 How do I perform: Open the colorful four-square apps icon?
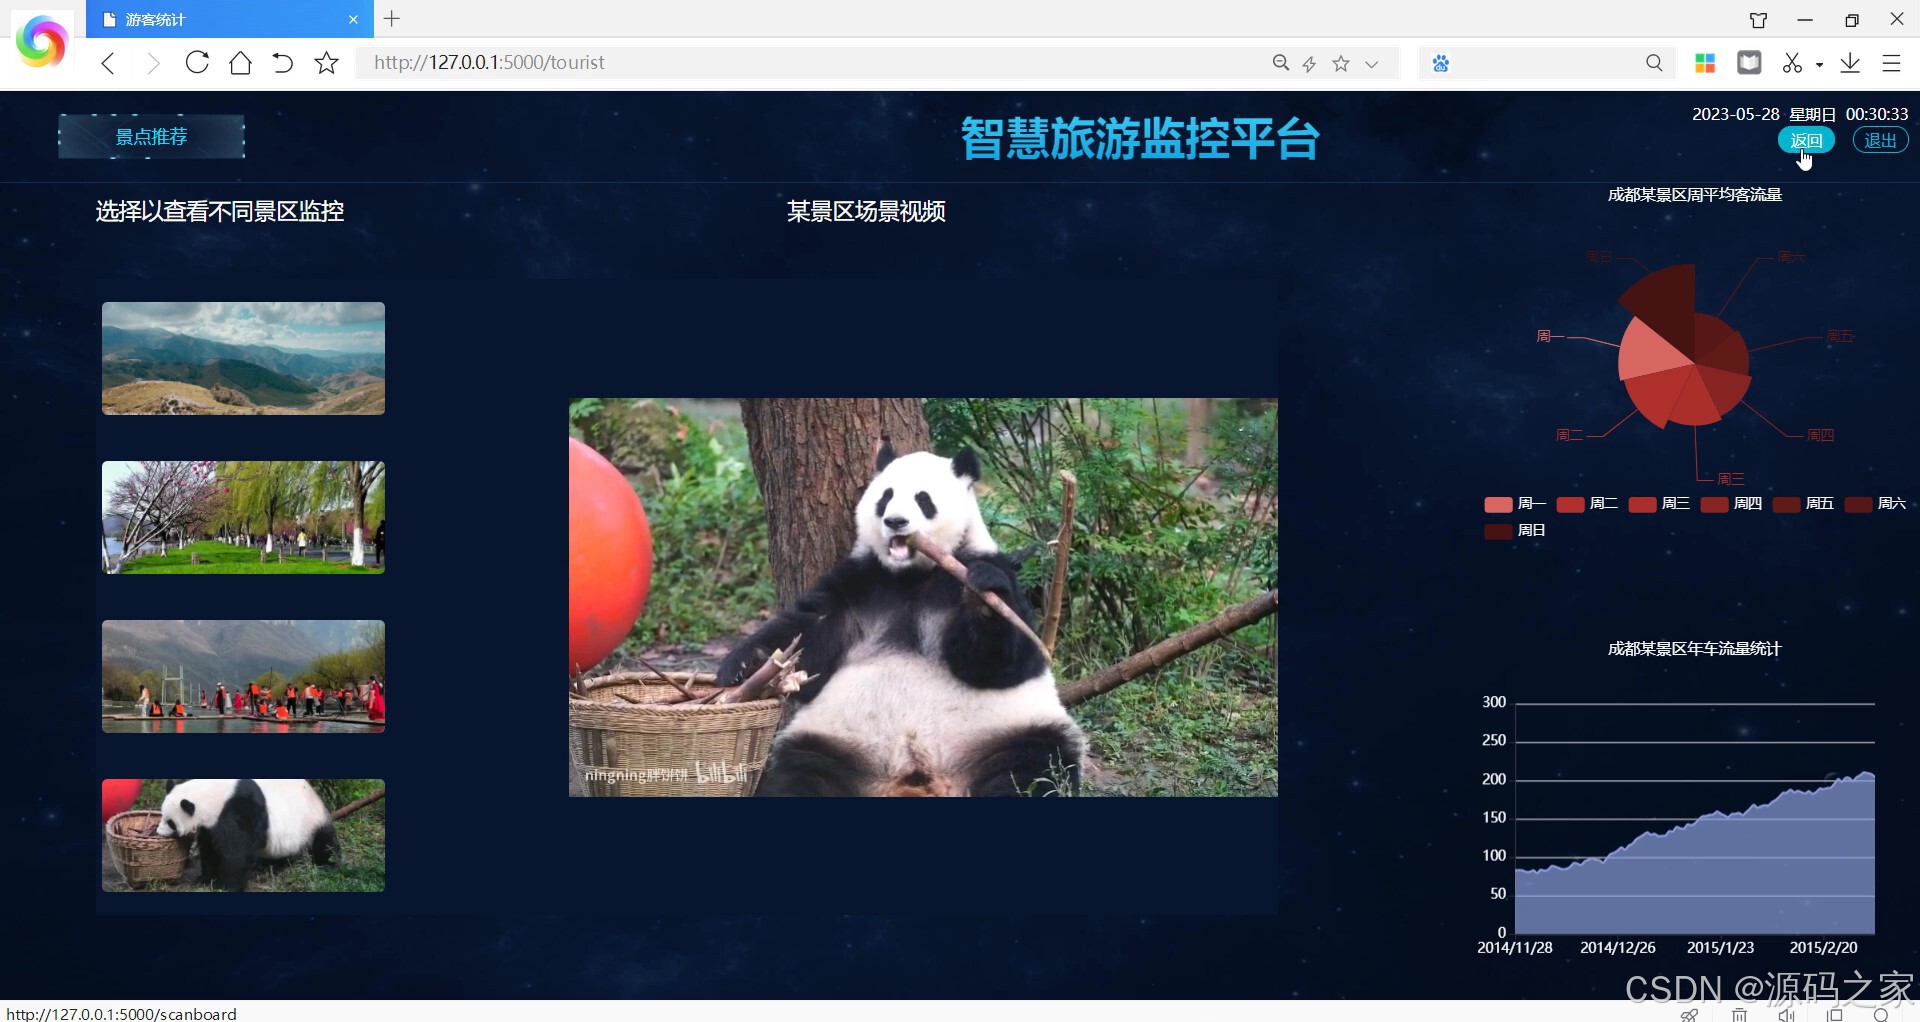tap(1705, 63)
